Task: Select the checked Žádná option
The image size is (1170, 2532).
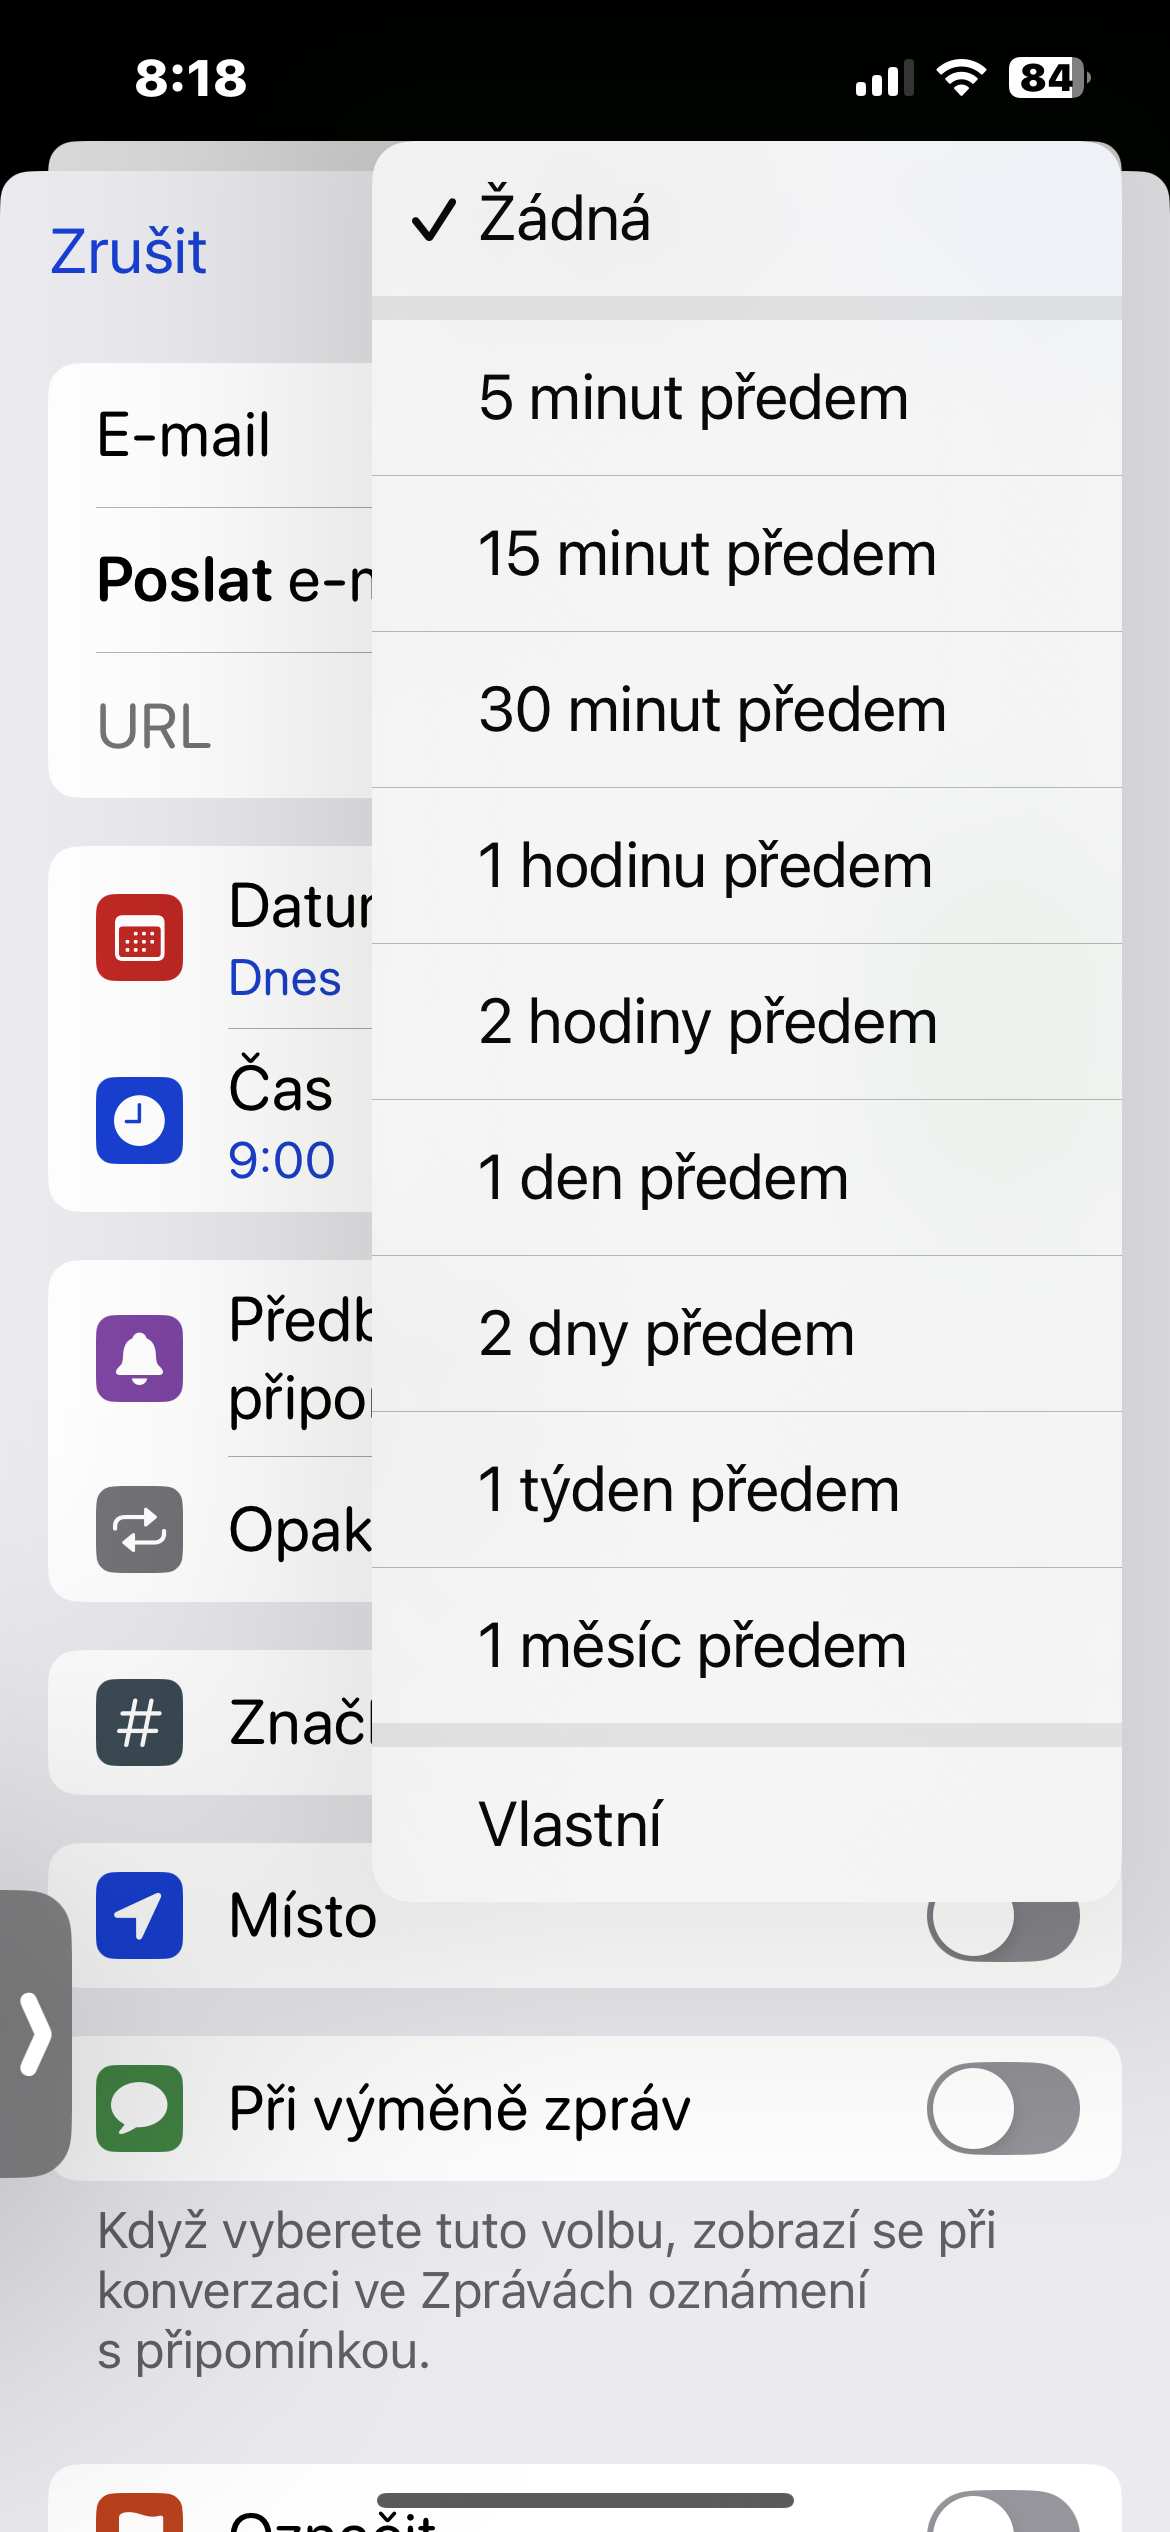Action: pos(746,219)
